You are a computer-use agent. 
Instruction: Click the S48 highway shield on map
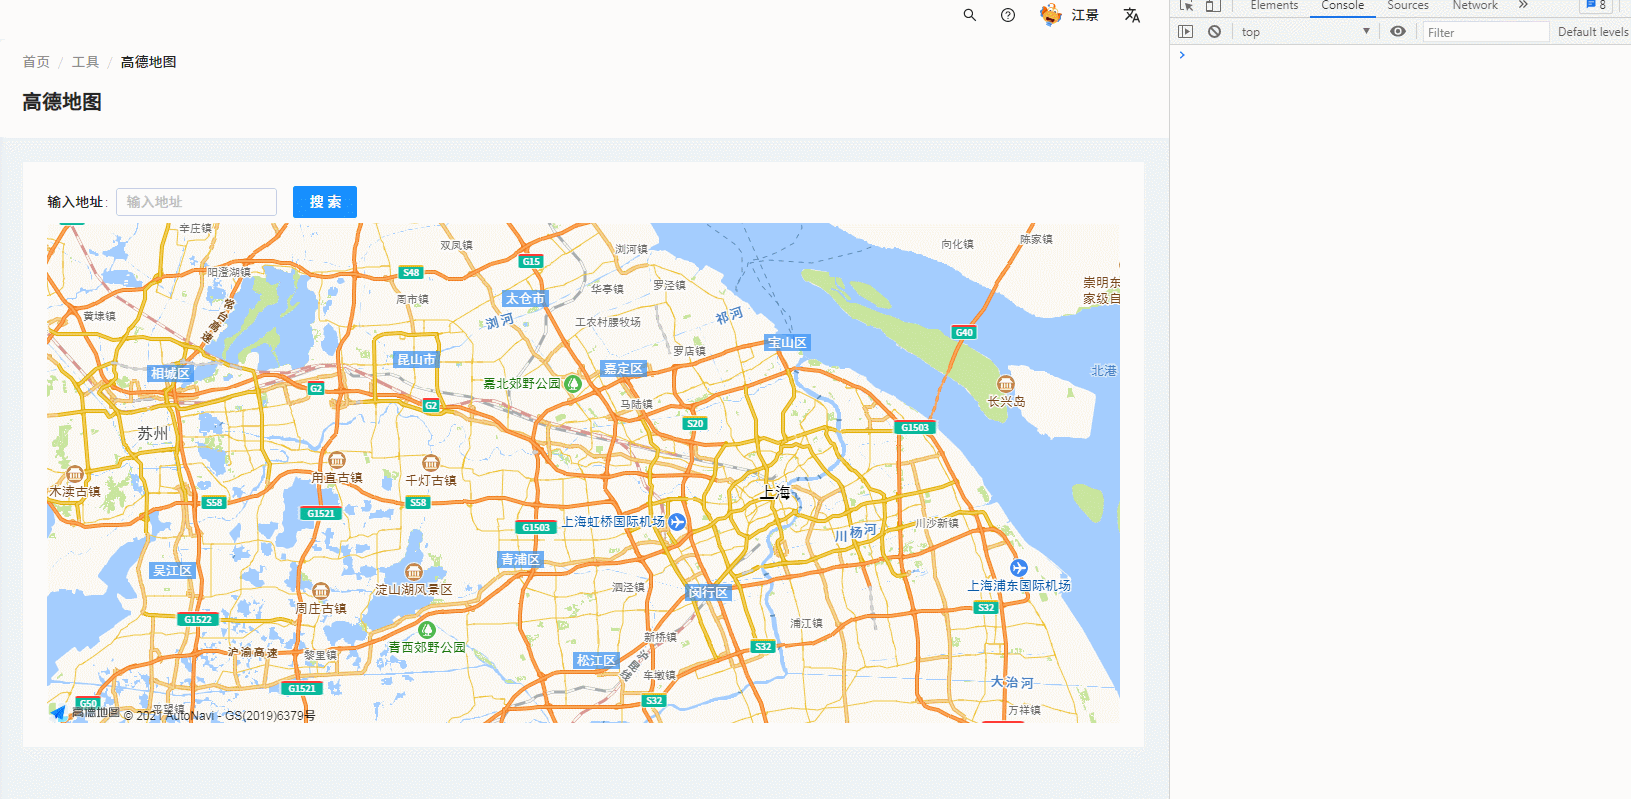tap(411, 272)
